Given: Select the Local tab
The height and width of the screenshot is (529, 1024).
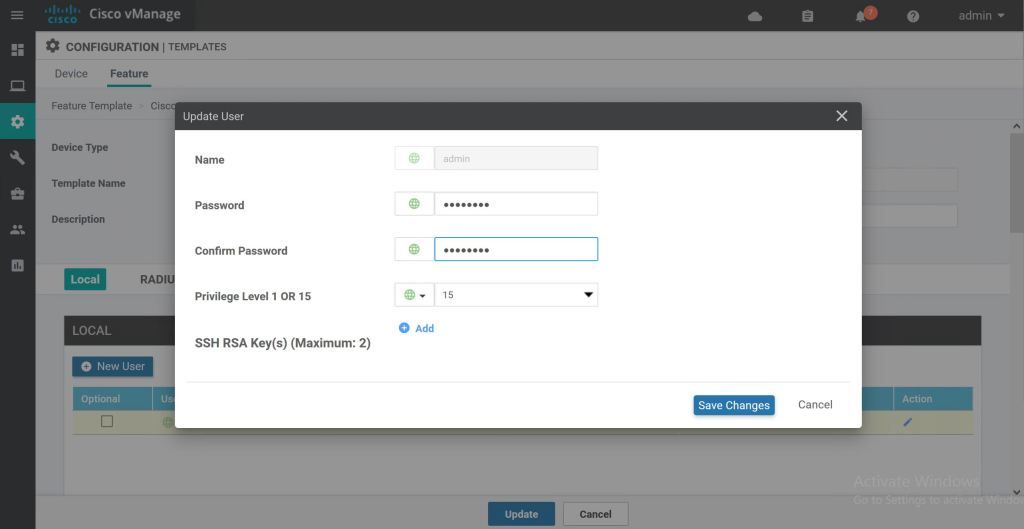Looking at the screenshot, I should pos(85,280).
